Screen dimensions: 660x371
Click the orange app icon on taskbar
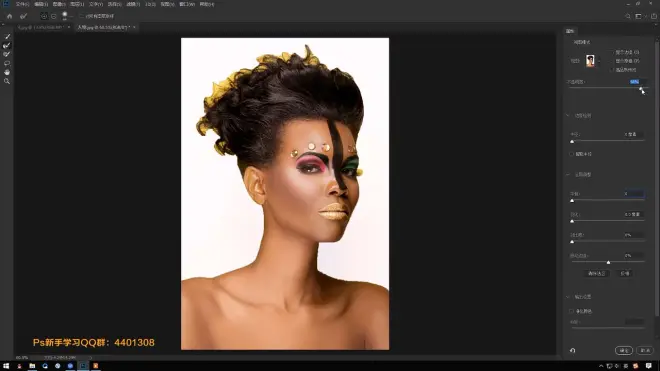coord(96,366)
